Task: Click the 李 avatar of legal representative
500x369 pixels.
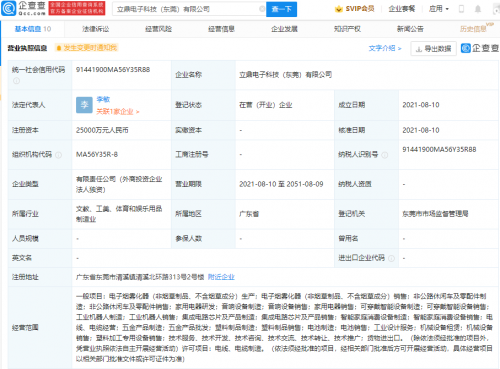Action: (x=84, y=105)
